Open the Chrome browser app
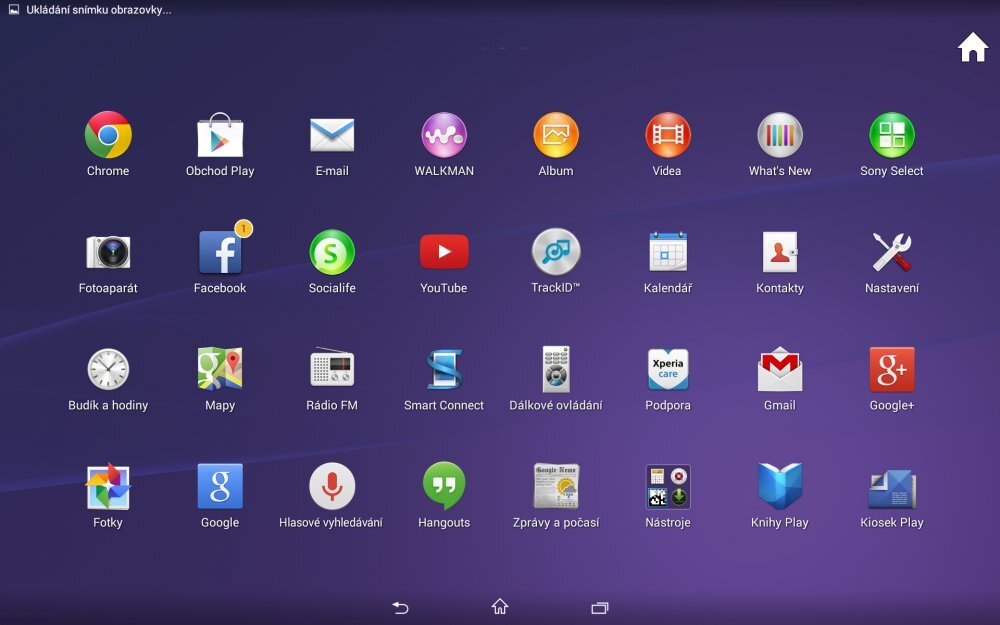Screen dimensions: 1000x625 click(x=107, y=137)
